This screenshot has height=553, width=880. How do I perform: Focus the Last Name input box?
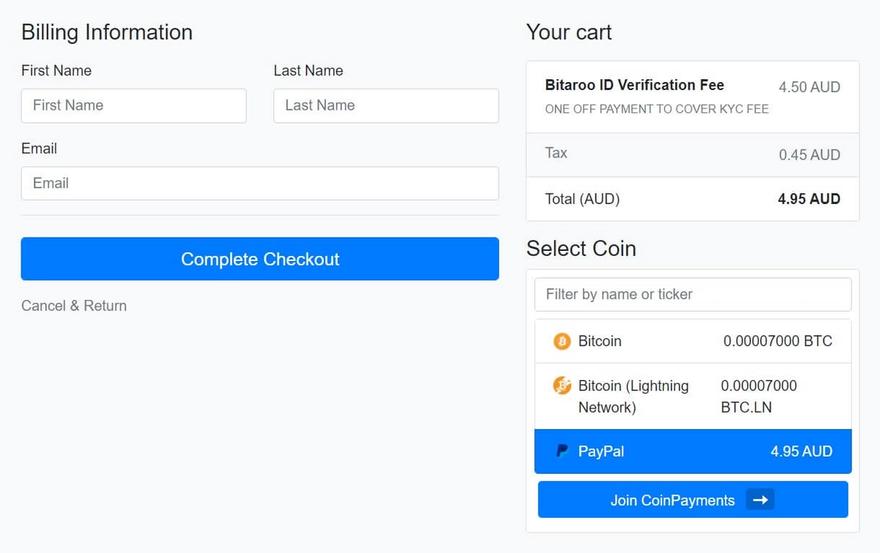[x=385, y=105]
